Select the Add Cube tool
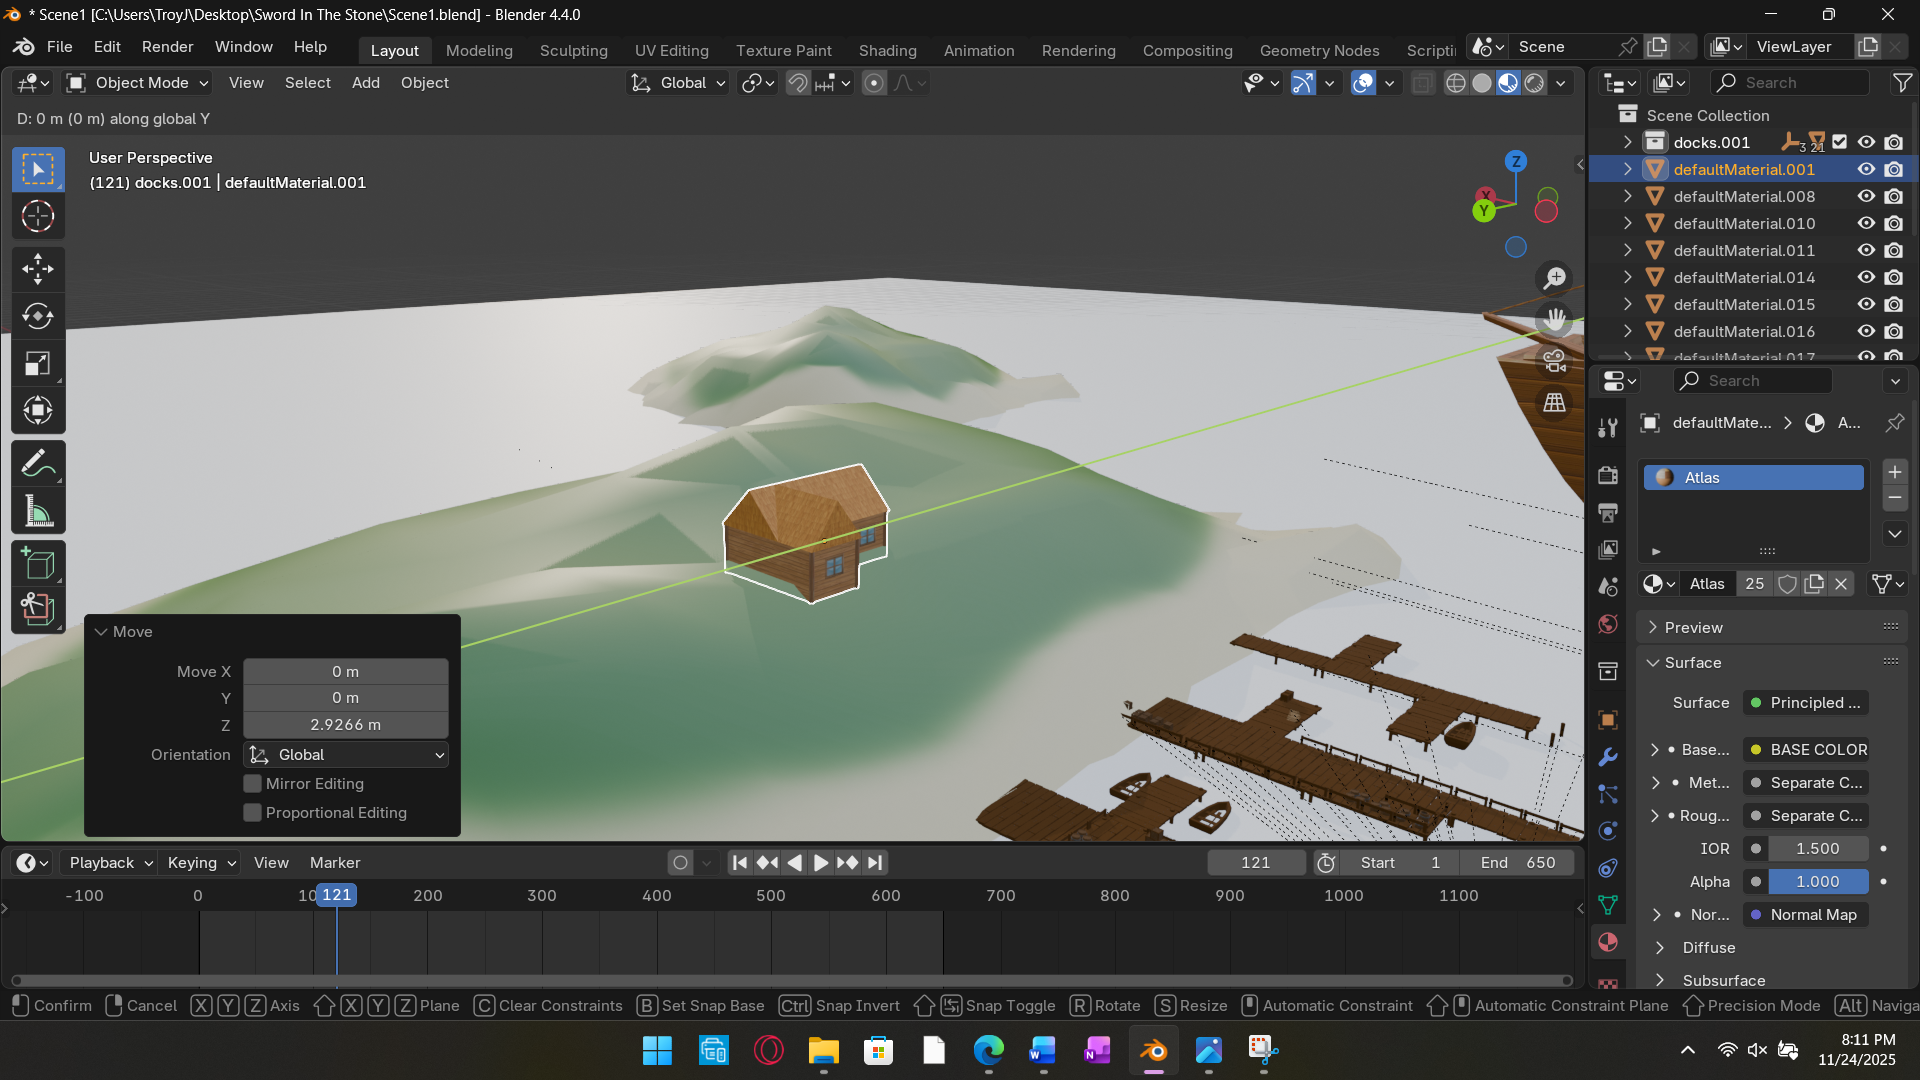1920x1080 pixels. tap(38, 564)
